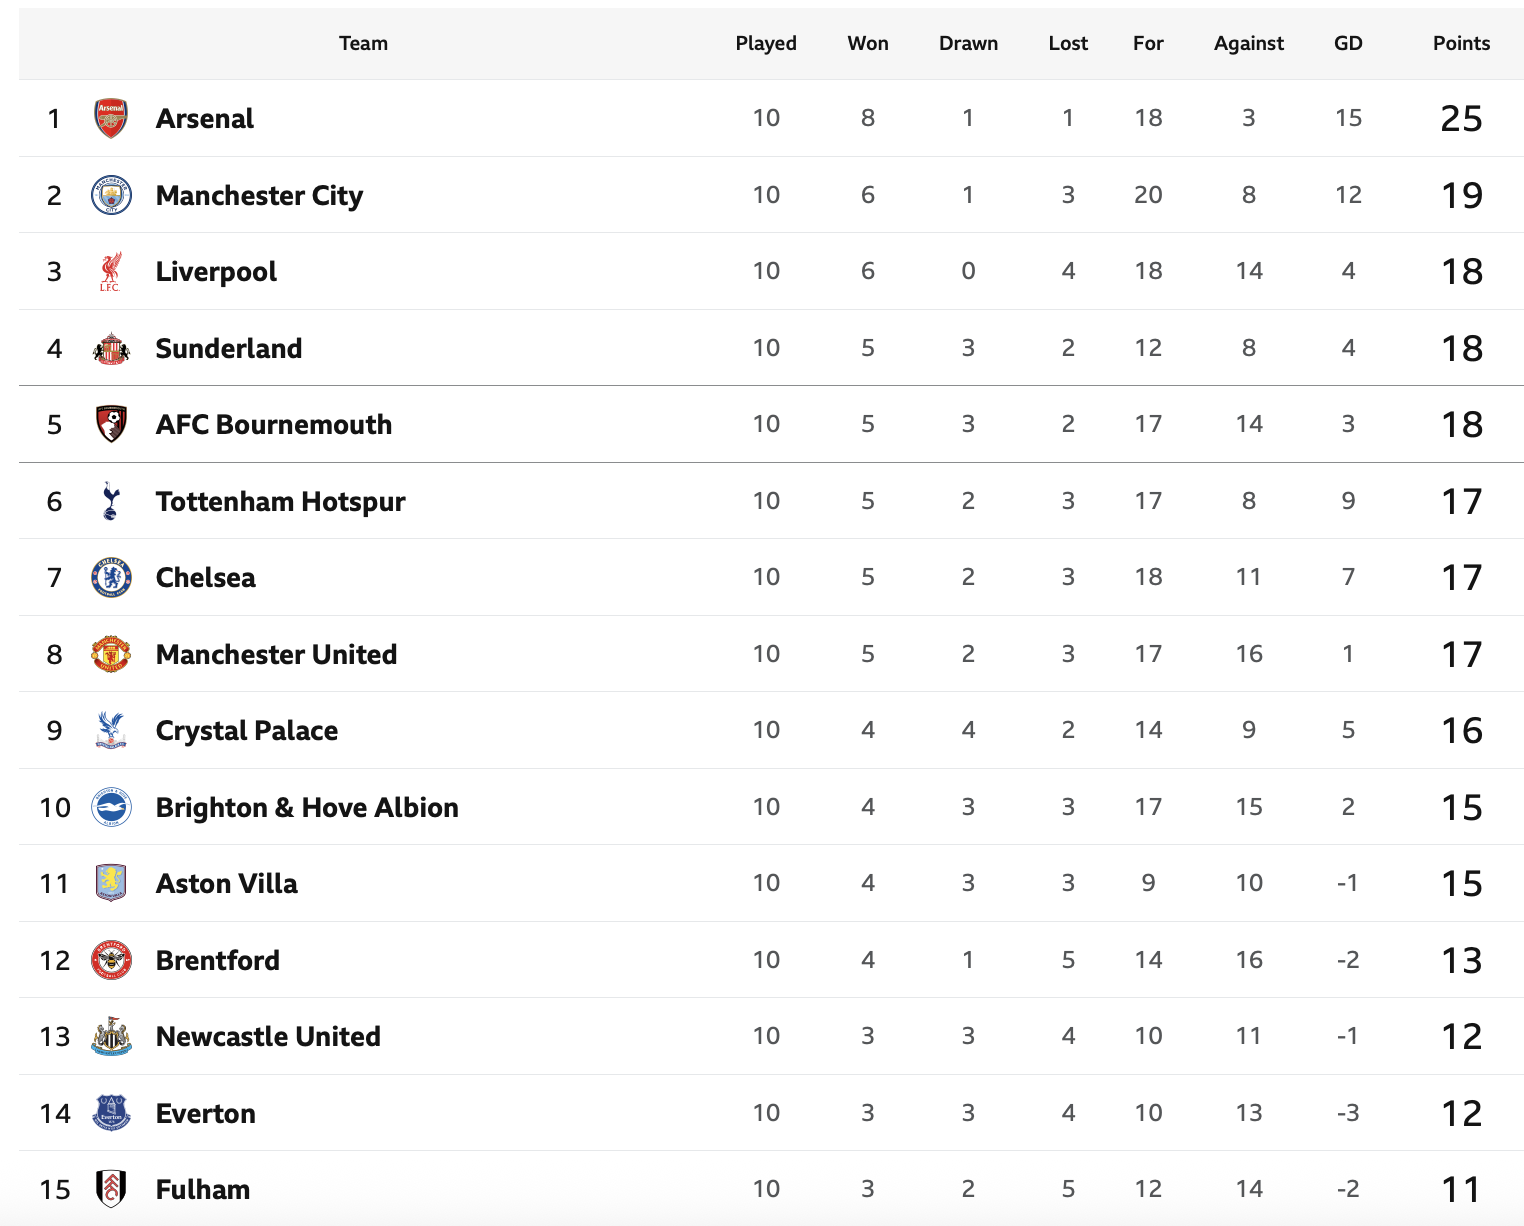
Task: Click the Newcastle United crest icon
Action: 111,1037
